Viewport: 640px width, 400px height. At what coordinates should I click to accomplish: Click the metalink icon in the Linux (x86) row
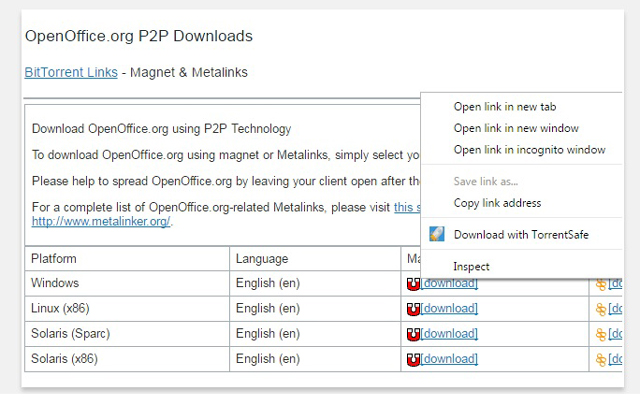(x=601, y=309)
